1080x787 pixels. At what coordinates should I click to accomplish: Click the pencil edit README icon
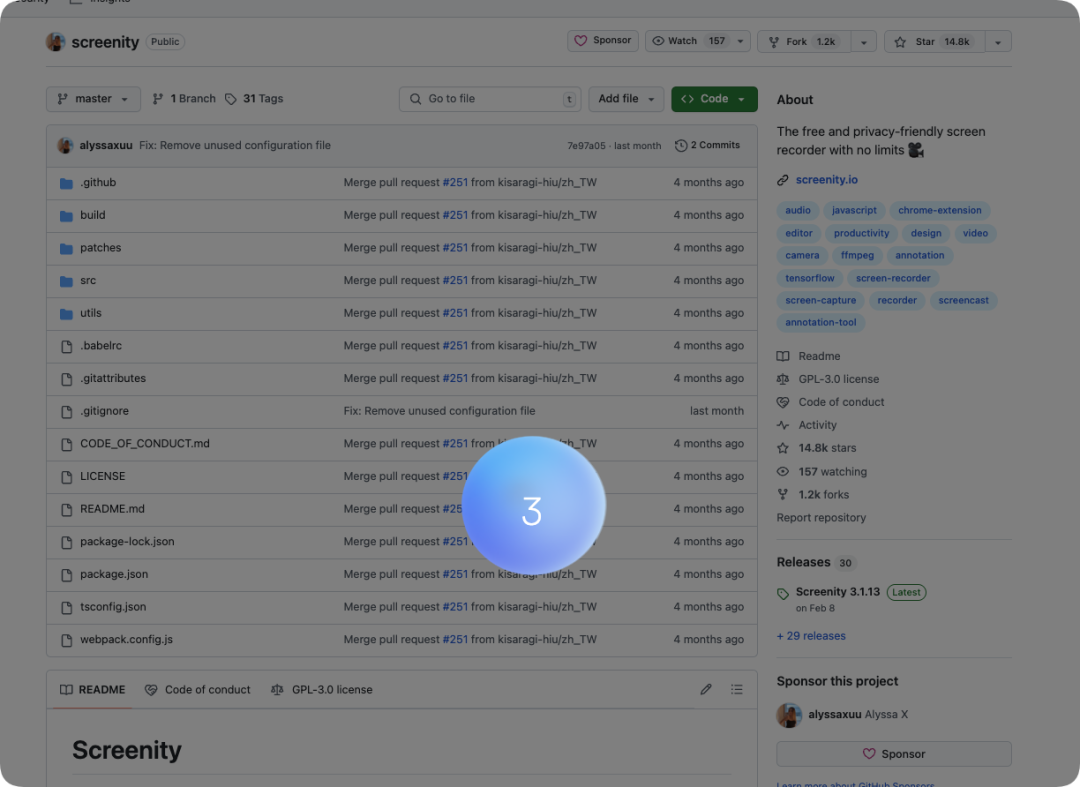706,689
